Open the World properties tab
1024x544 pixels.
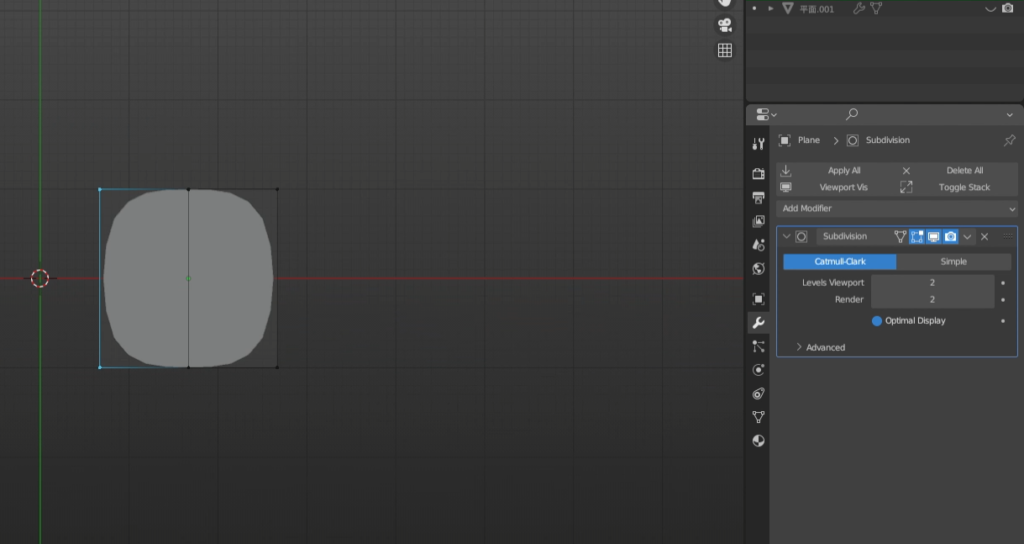[x=758, y=268]
